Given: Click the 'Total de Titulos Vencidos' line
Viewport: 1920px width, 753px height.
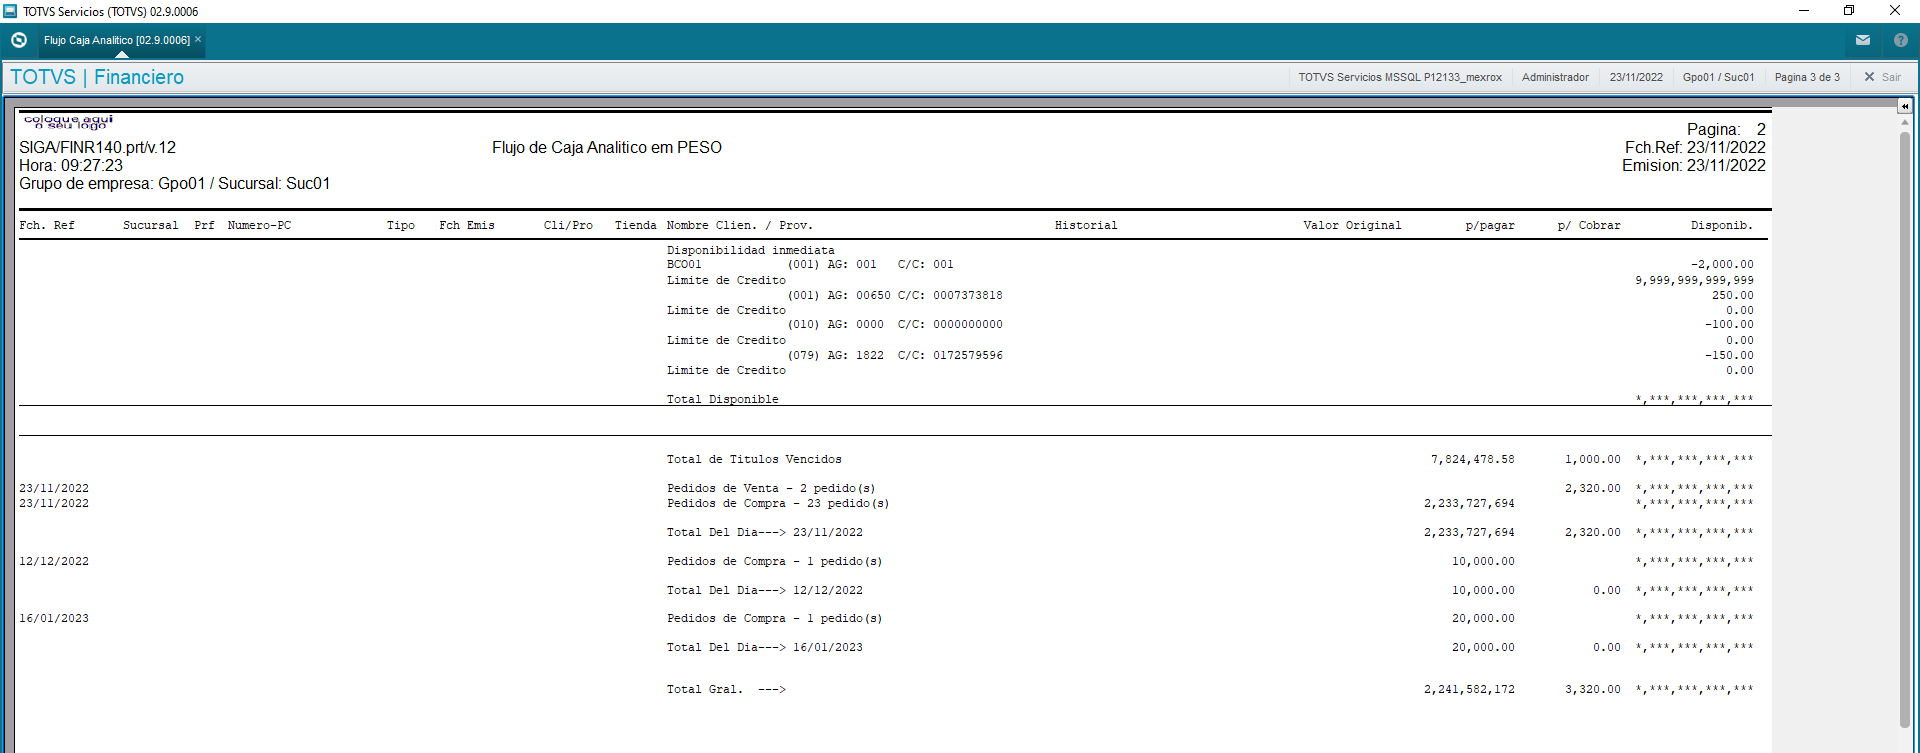Looking at the screenshot, I should point(754,459).
